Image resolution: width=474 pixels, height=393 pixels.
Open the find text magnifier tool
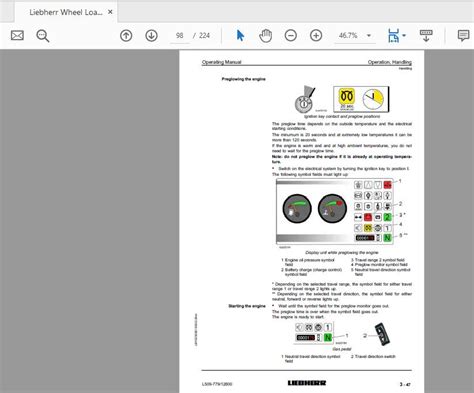[x=43, y=36]
